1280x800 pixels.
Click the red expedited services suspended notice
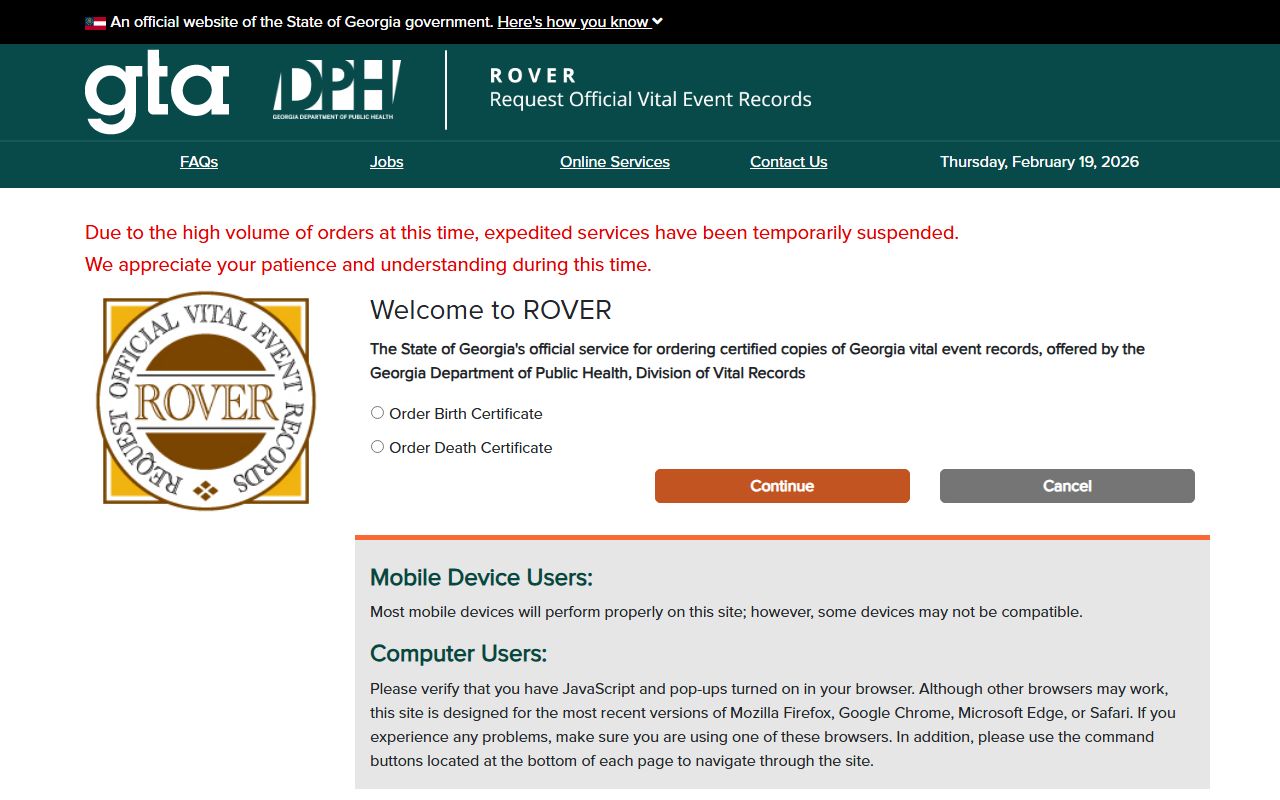click(522, 233)
